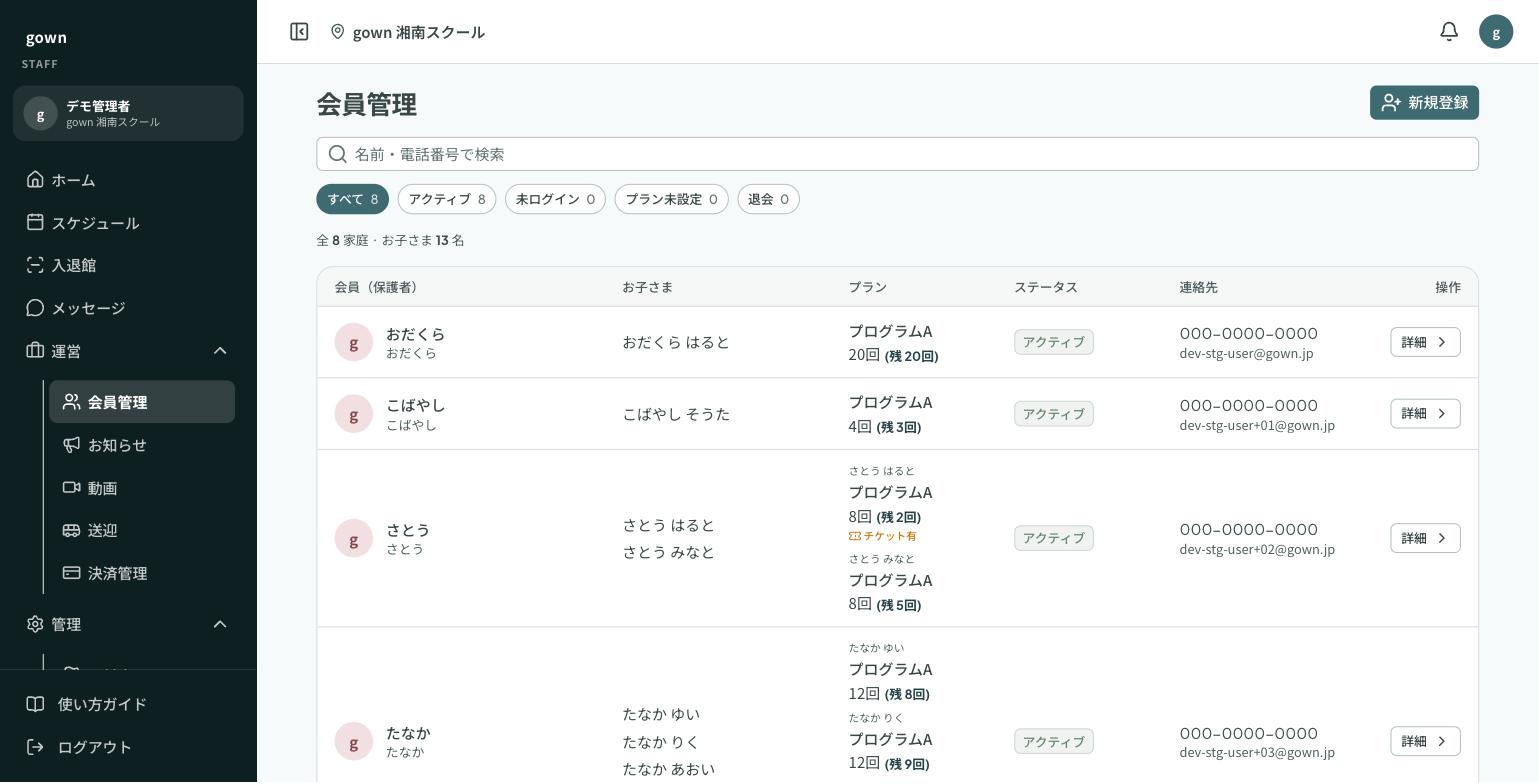Viewport: 1539px width, 784px height.
Task: Open details for さとう
Action: tap(1425, 538)
